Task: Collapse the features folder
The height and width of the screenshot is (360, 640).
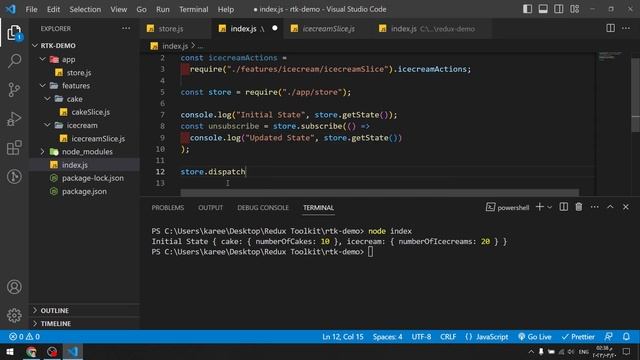Action: click(x=42, y=86)
